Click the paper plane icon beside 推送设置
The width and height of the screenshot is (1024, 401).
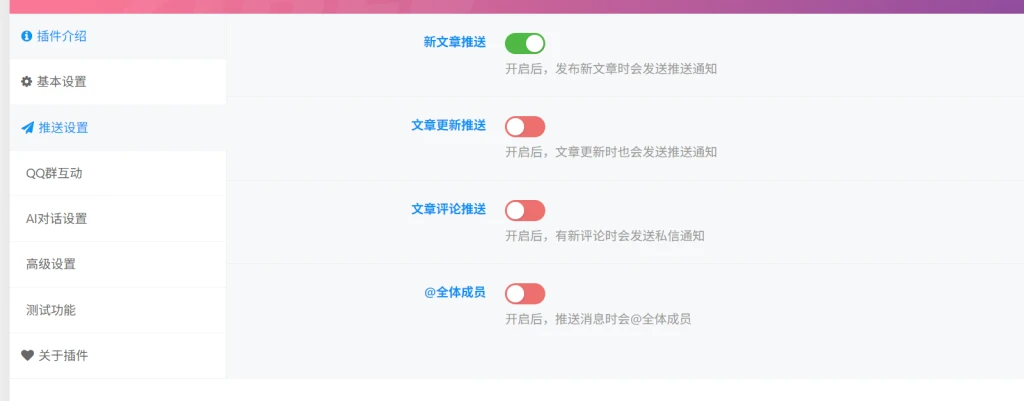pos(27,128)
